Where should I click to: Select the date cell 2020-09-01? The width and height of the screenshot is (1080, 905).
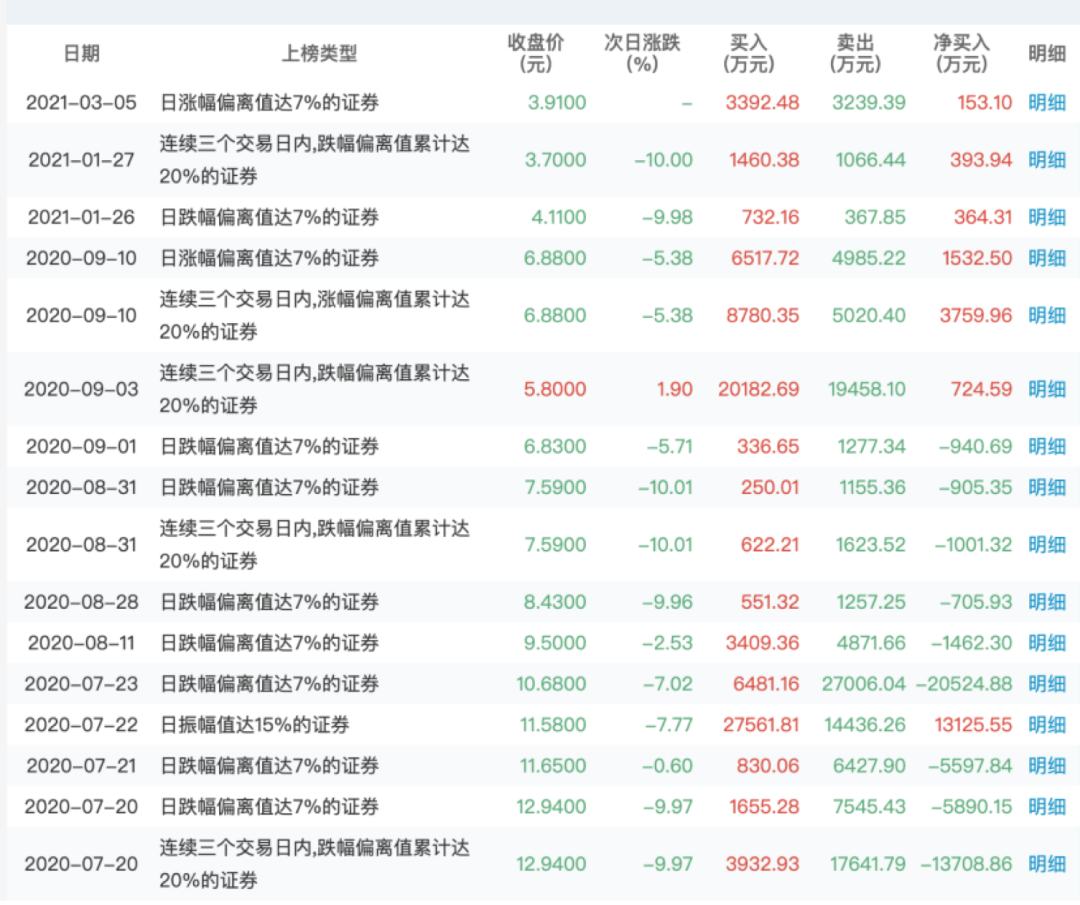tap(81, 446)
